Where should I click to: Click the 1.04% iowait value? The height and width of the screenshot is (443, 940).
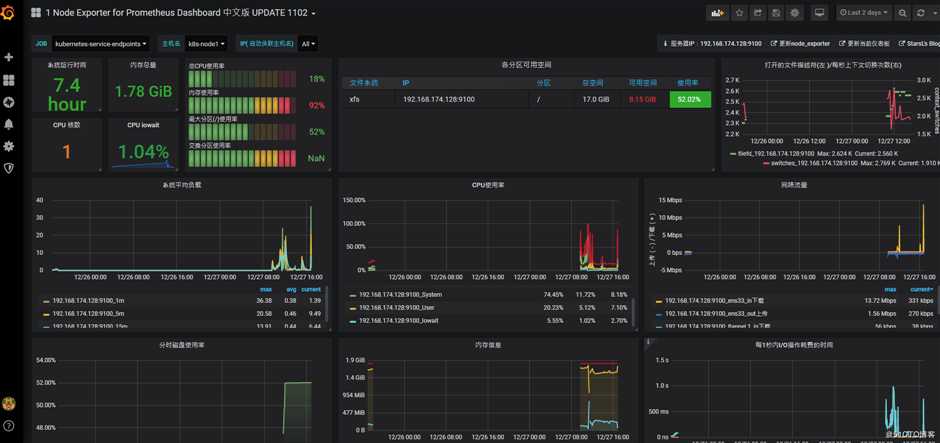pyautogui.click(x=143, y=152)
